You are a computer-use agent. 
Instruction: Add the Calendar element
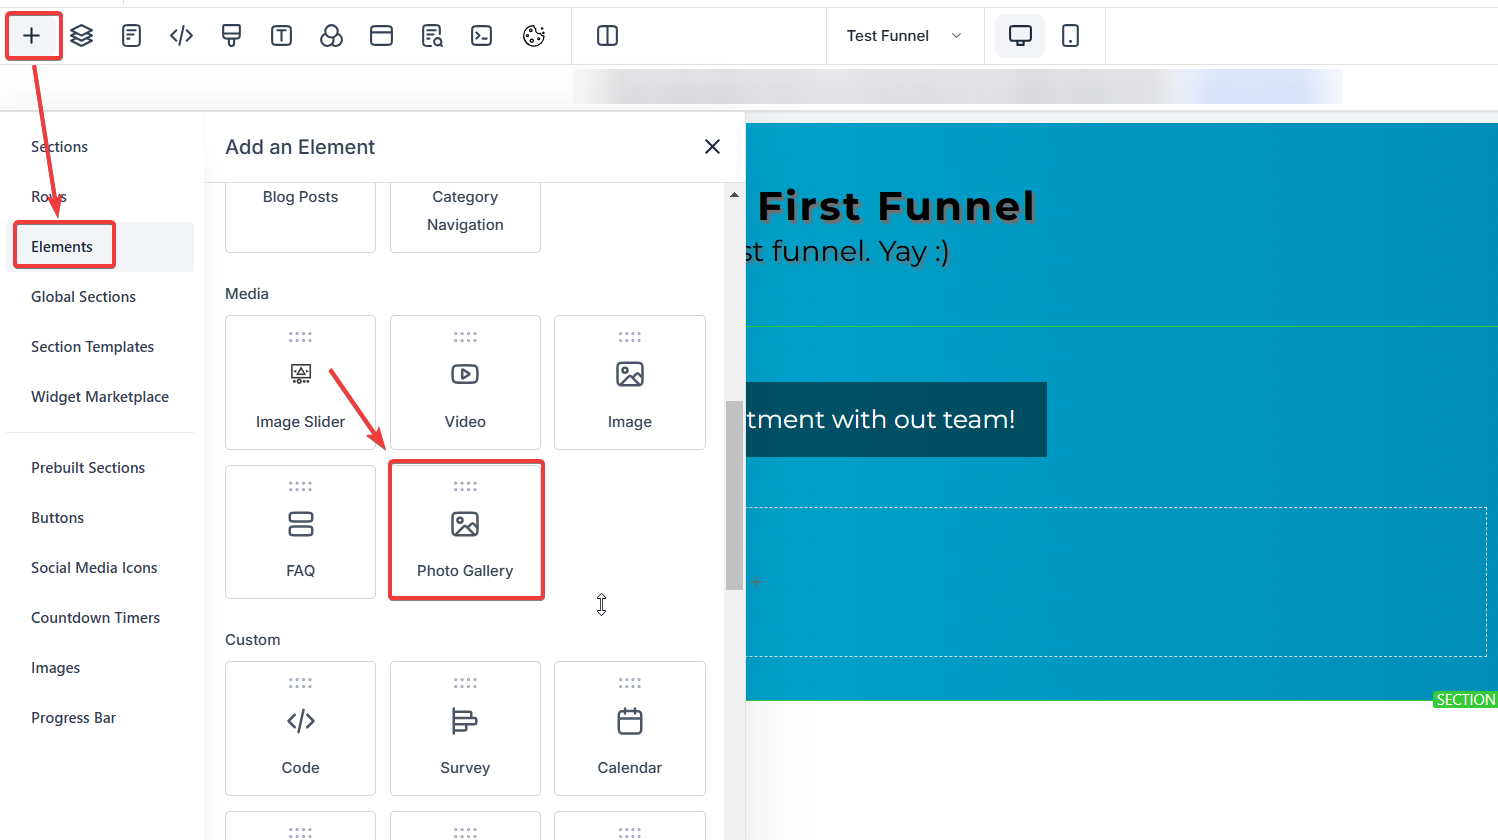[630, 729]
